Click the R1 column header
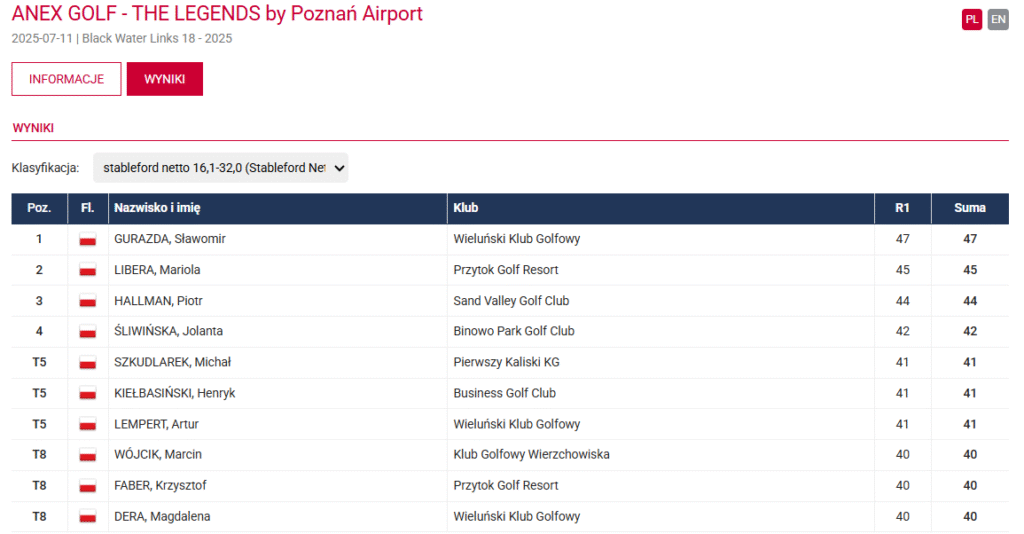This screenshot has height=534, width=1024. tap(902, 208)
